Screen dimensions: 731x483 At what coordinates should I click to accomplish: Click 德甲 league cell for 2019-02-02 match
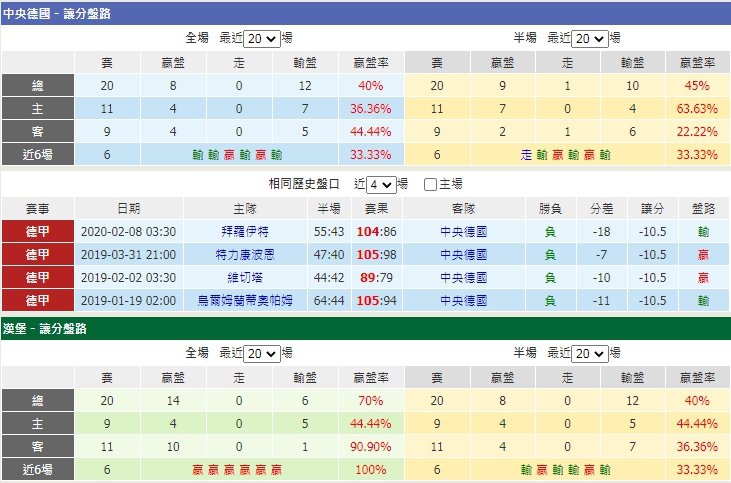click(38, 277)
